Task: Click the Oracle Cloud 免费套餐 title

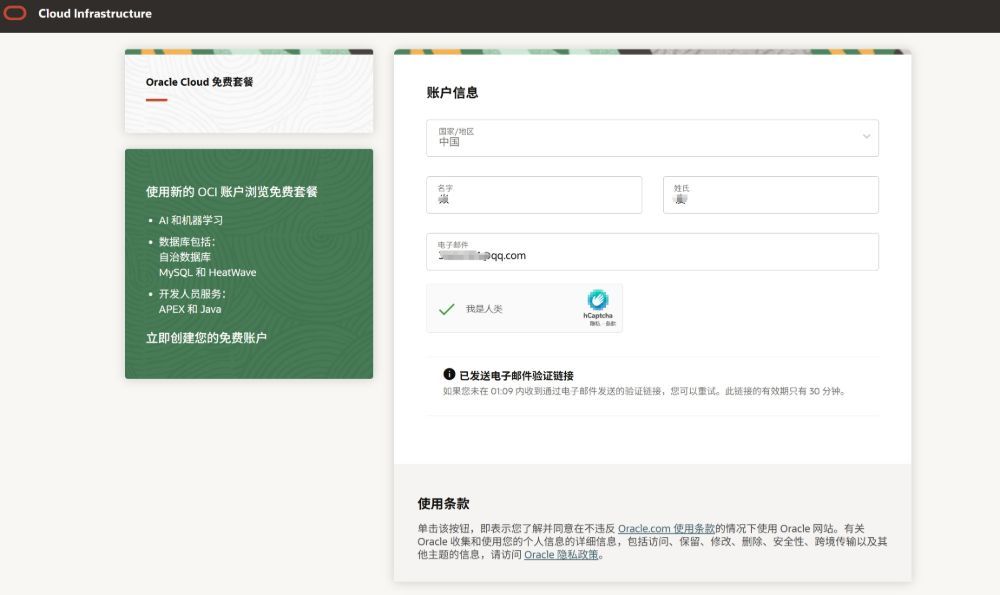Action: [x=199, y=82]
